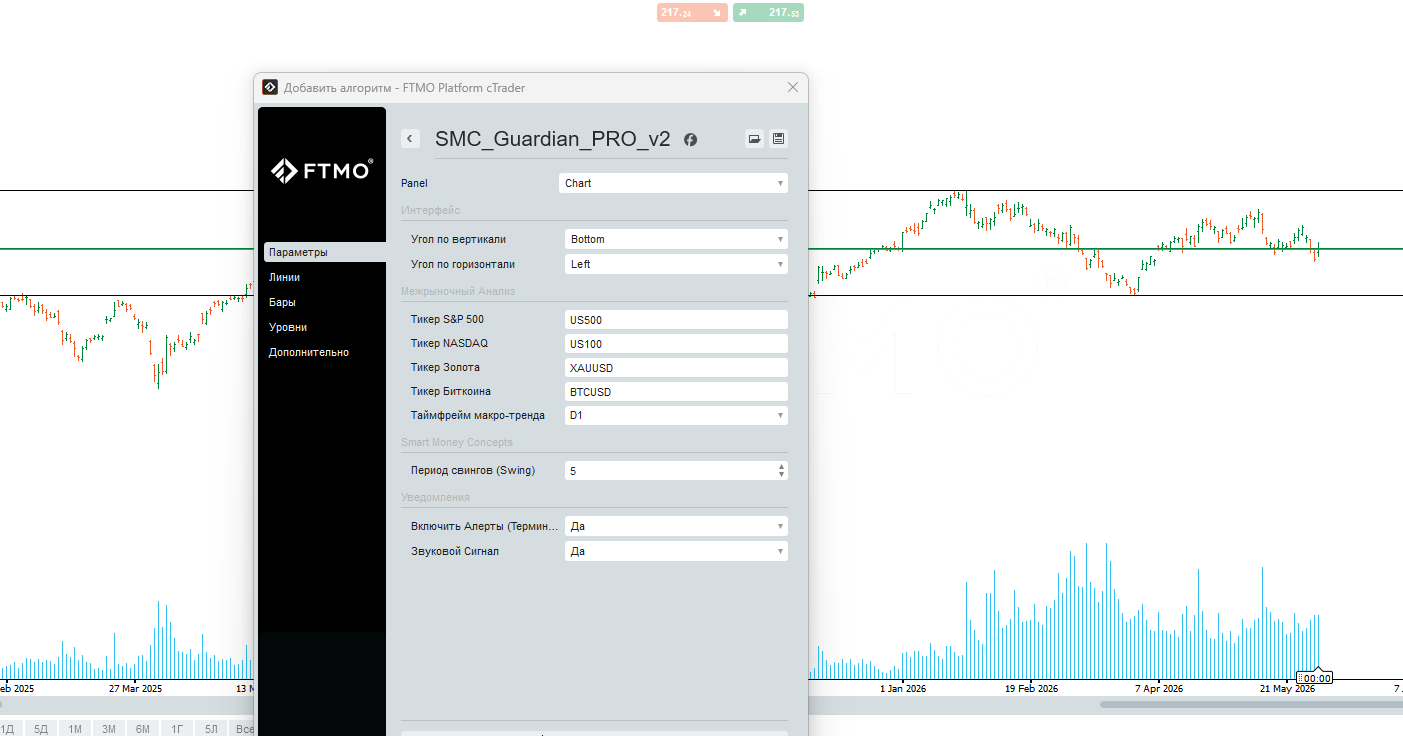The width and height of the screenshot is (1403, 736).
Task: Click the Тикер NASDAQ field US100
Action: [x=676, y=344]
